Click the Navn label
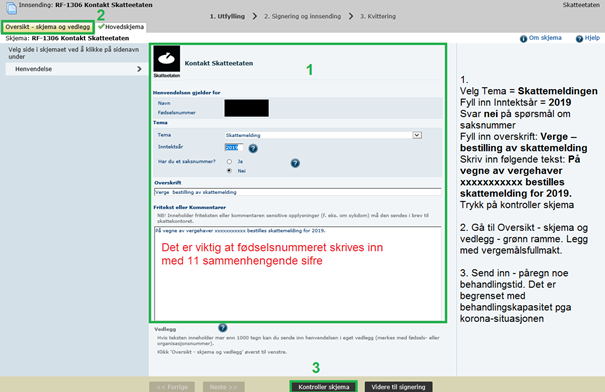Image resolution: width=605 pixels, height=392 pixels. pos(164,103)
